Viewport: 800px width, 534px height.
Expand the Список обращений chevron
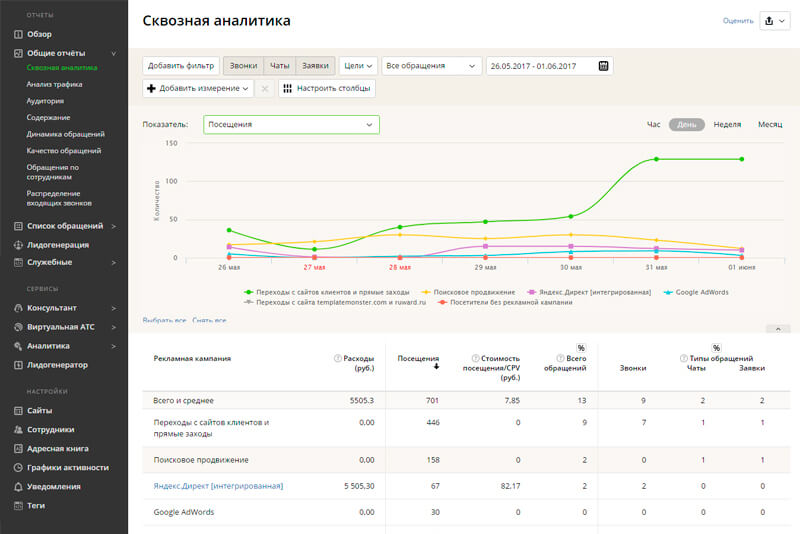pos(114,226)
